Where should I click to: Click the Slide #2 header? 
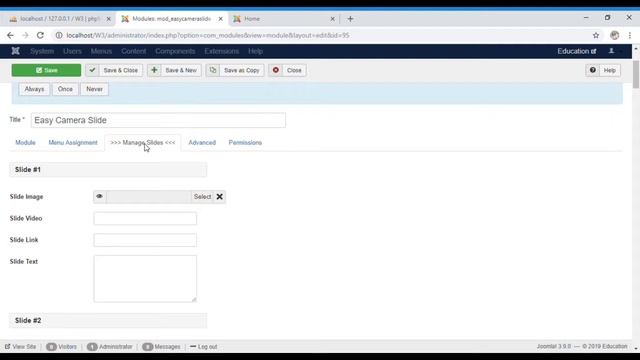108,320
